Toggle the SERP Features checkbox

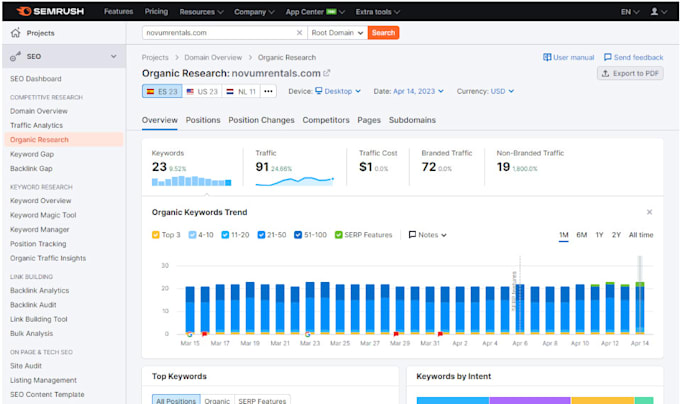[x=339, y=235]
